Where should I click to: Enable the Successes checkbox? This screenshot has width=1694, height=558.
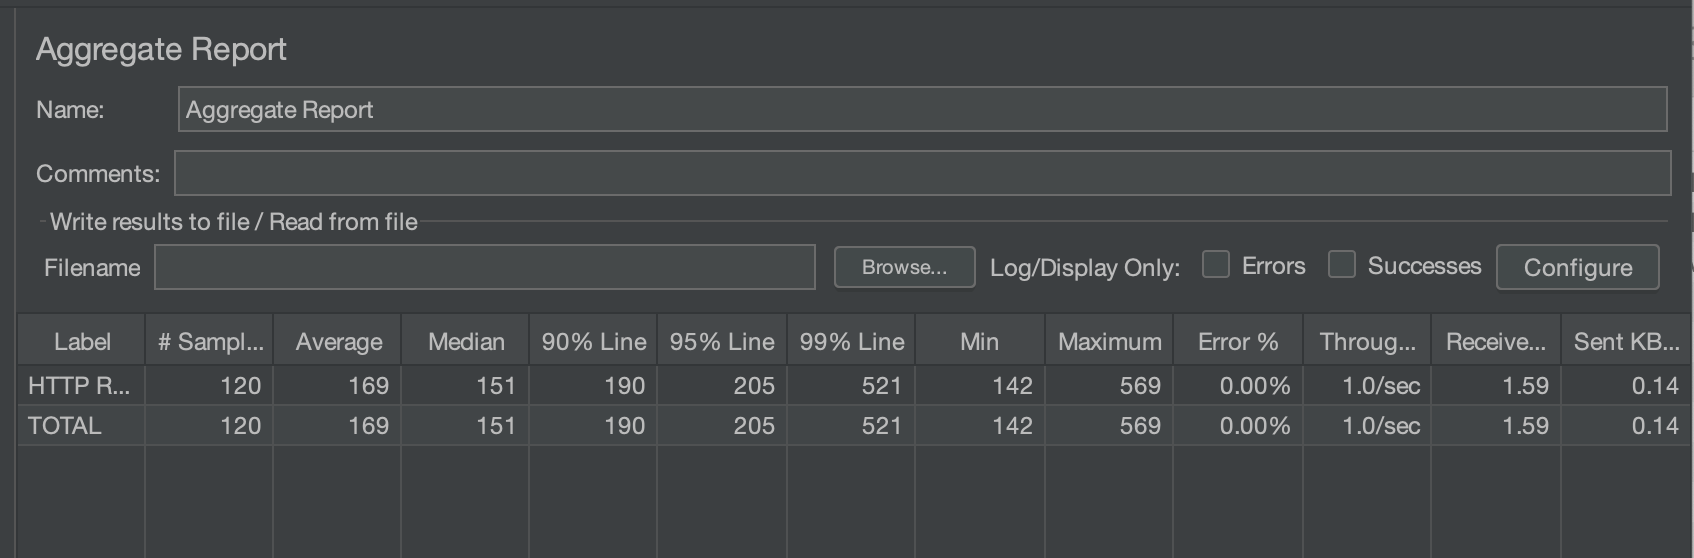point(1341,265)
